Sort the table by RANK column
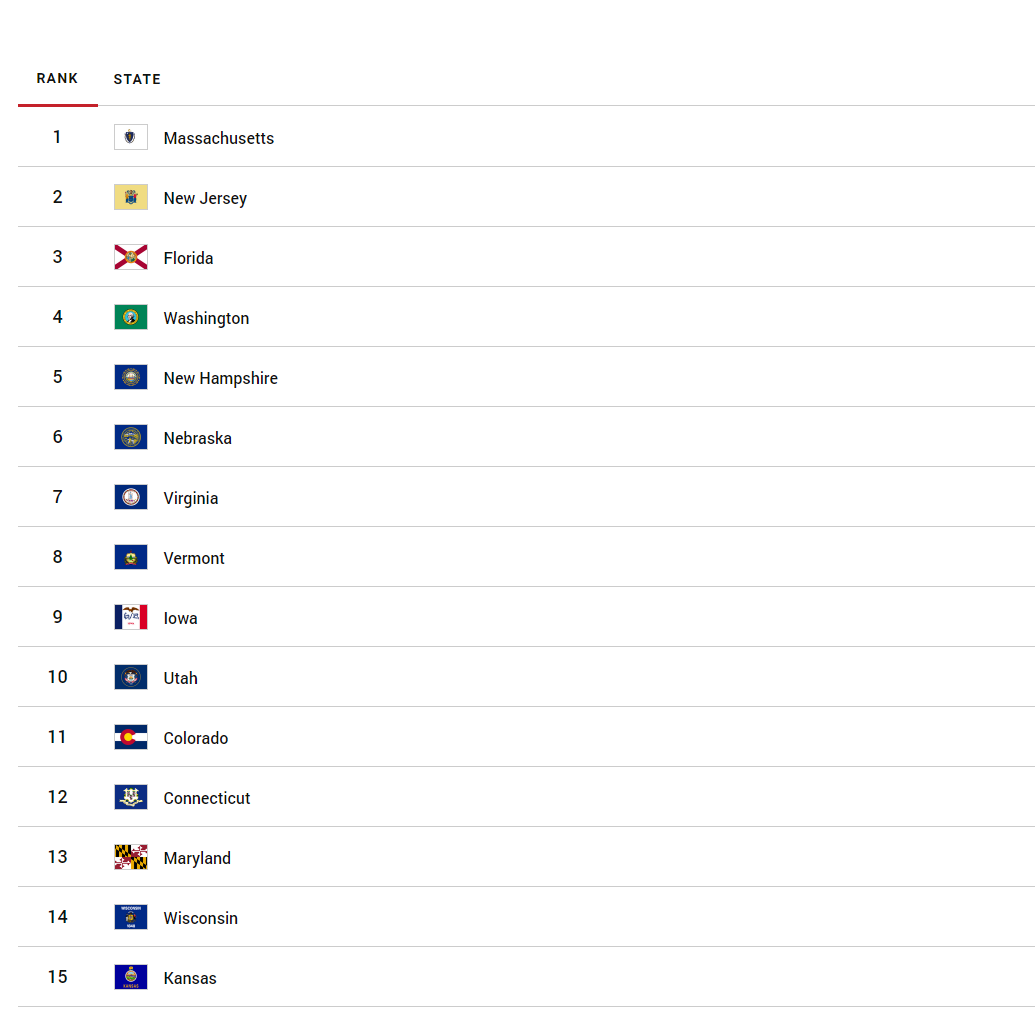Screen dimensions: 1035x1009 57,79
